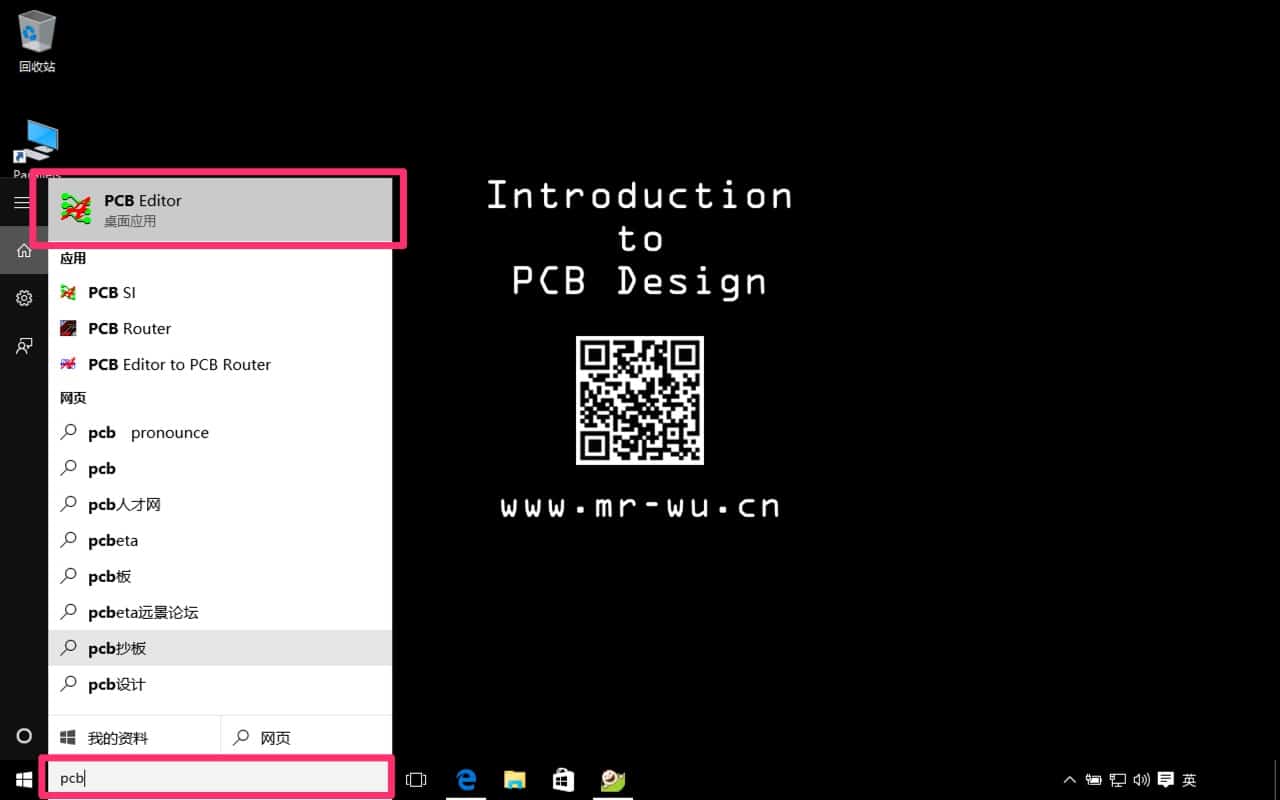Expand the hamburger menu in search panel
This screenshot has width=1280, height=800.
pos(22,203)
